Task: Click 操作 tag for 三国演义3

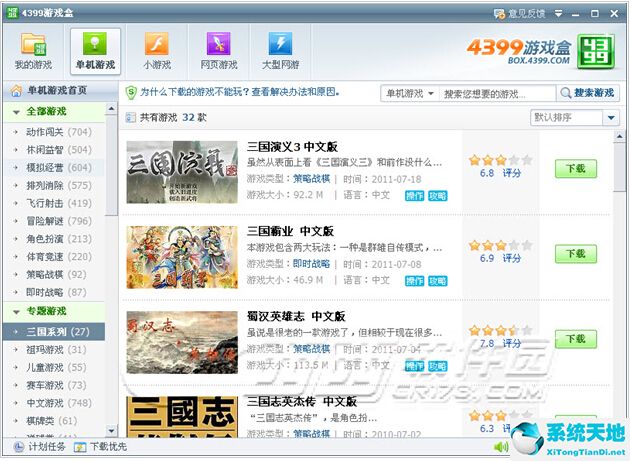Action: (x=414, y=196)
